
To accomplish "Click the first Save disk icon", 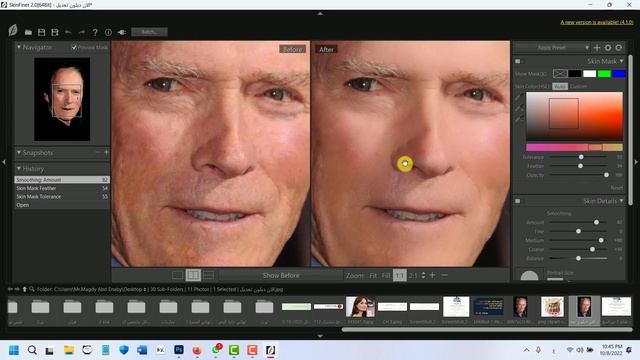I will pyautogui.click(x=42, y=32).
